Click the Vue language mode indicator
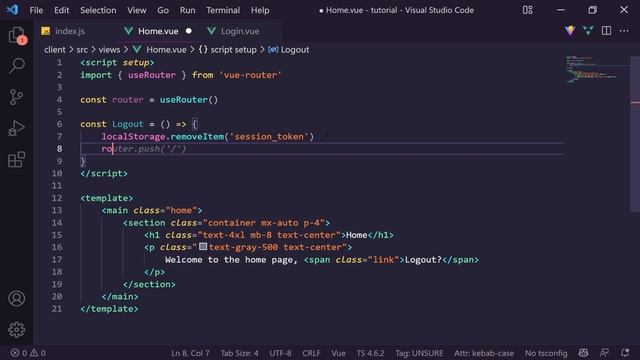The height and width of the screenshot is (360, 640). point(338,353)
